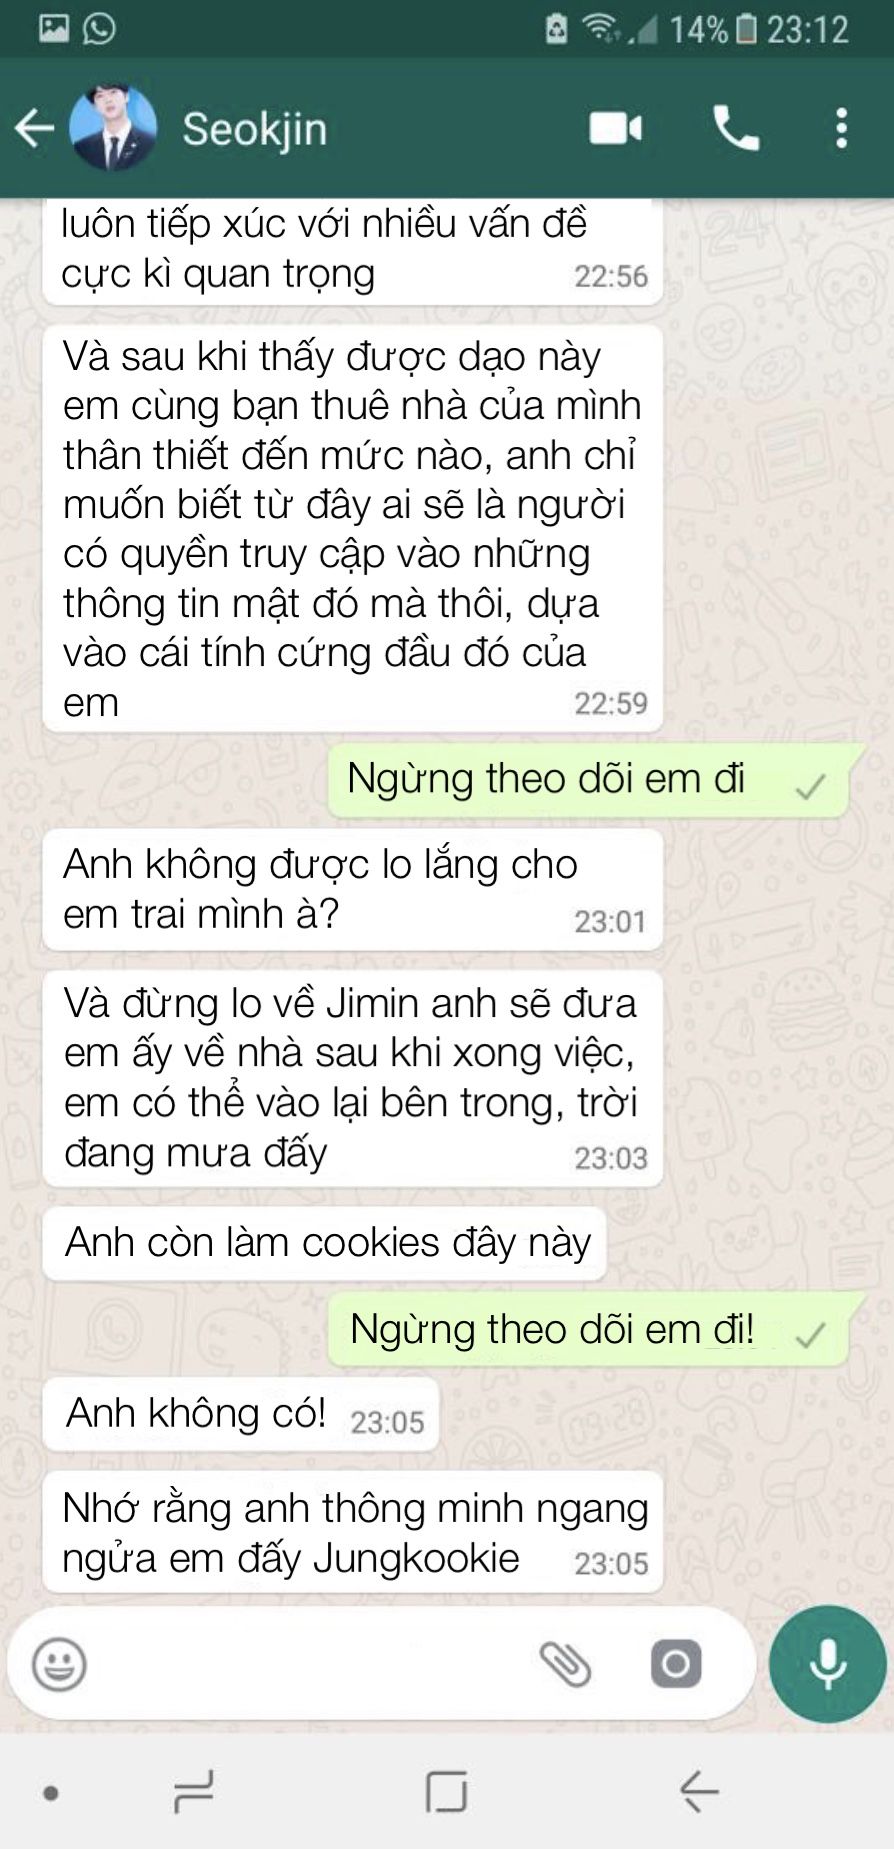Image resolution: width=894 pixels, height=1849 pixels.
Task: Open WhatsApp notification in status bar
Action: tap(99, 28)
